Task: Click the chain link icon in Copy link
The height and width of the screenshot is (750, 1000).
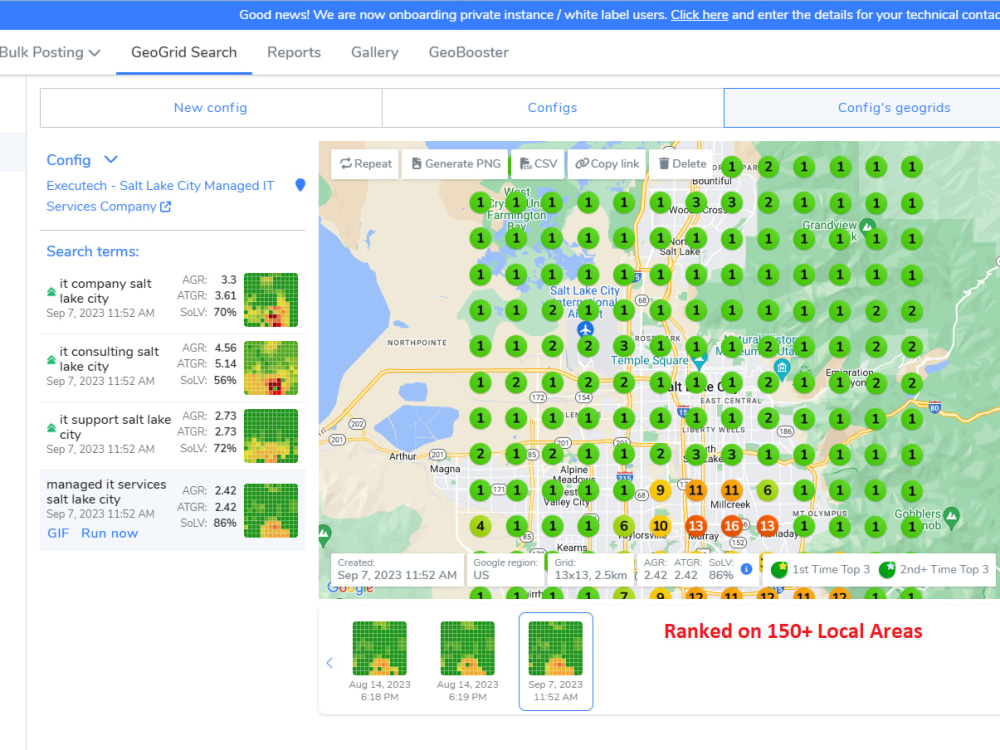Action: coord(582,164)
